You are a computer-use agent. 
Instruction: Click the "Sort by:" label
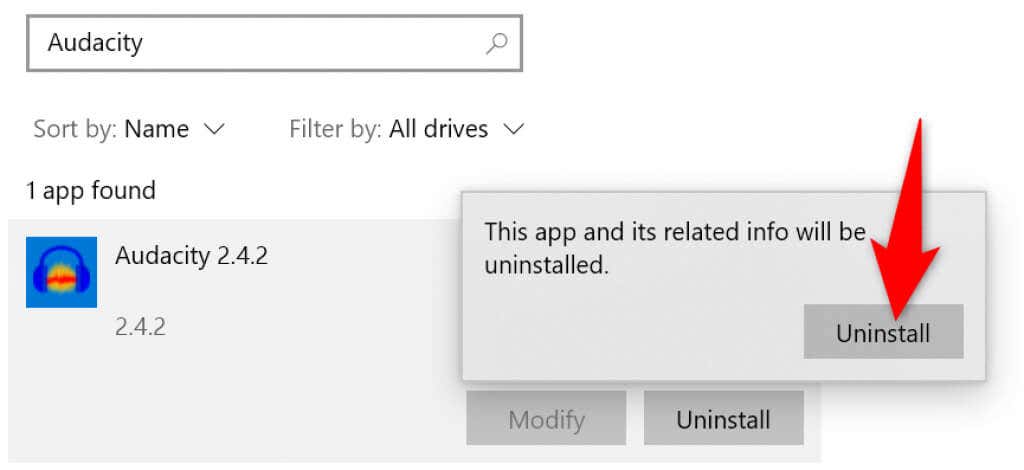click(x=75, y=129)
